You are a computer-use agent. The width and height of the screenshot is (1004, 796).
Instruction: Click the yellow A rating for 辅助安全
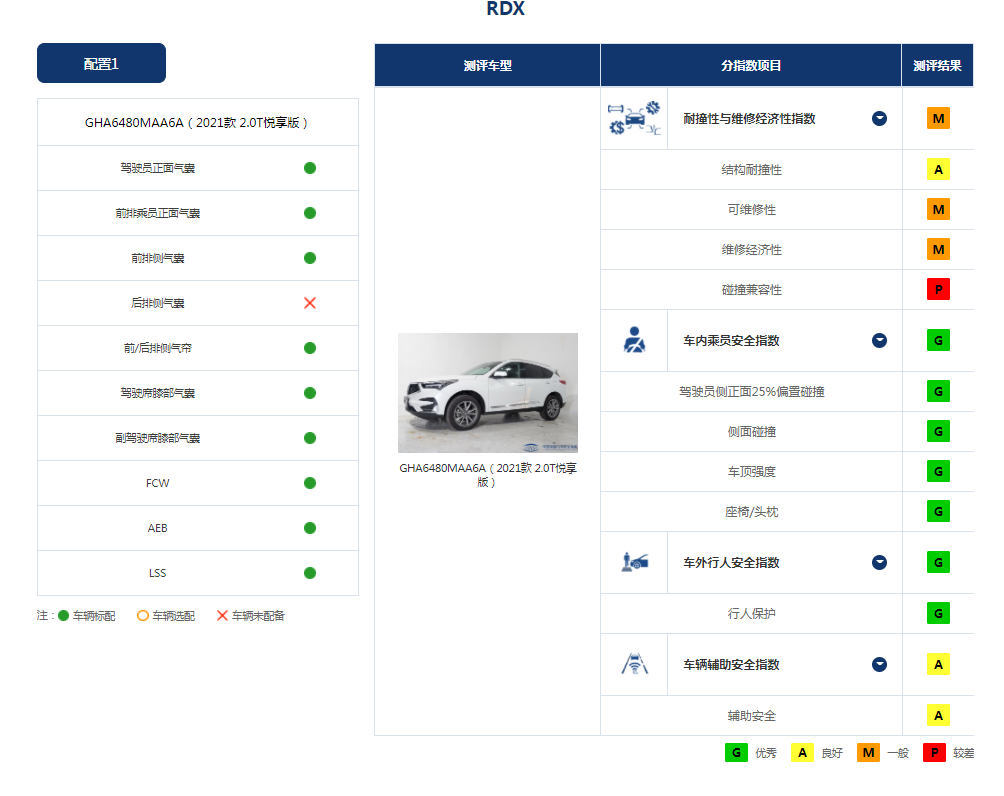pyautogui.click(x=938, y=715)
